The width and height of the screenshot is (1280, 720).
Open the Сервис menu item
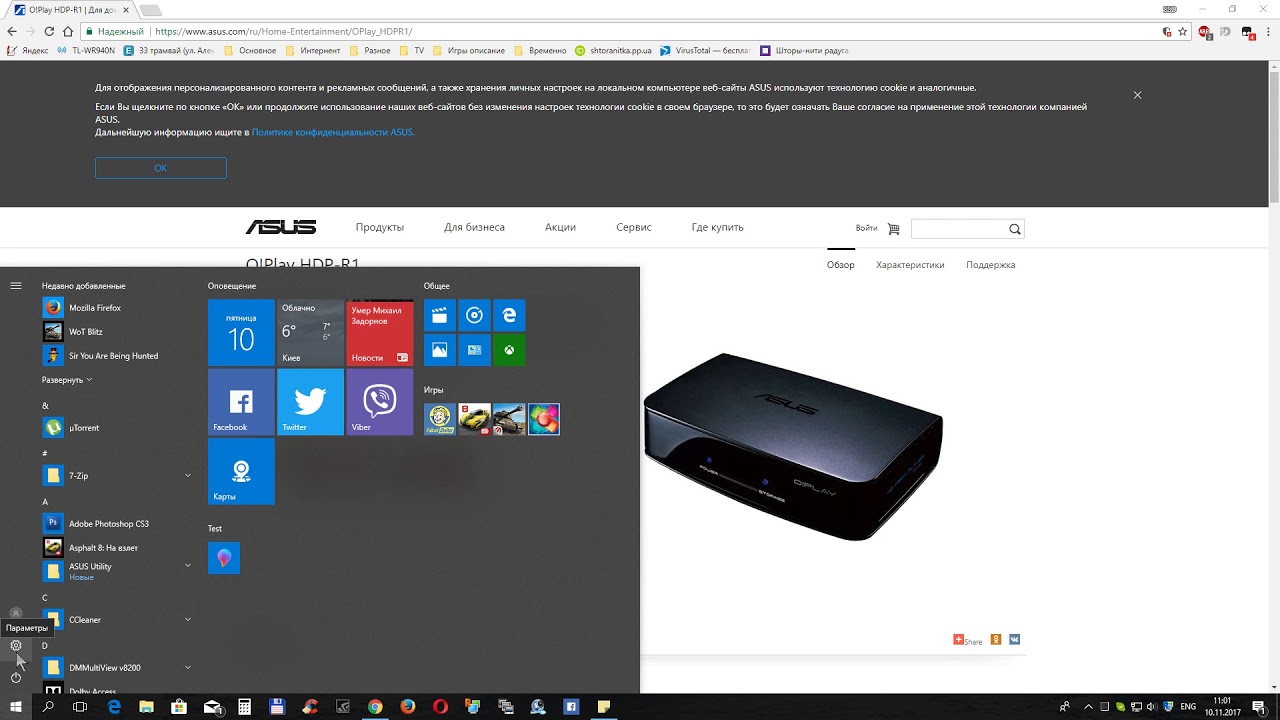click(634, 227)
